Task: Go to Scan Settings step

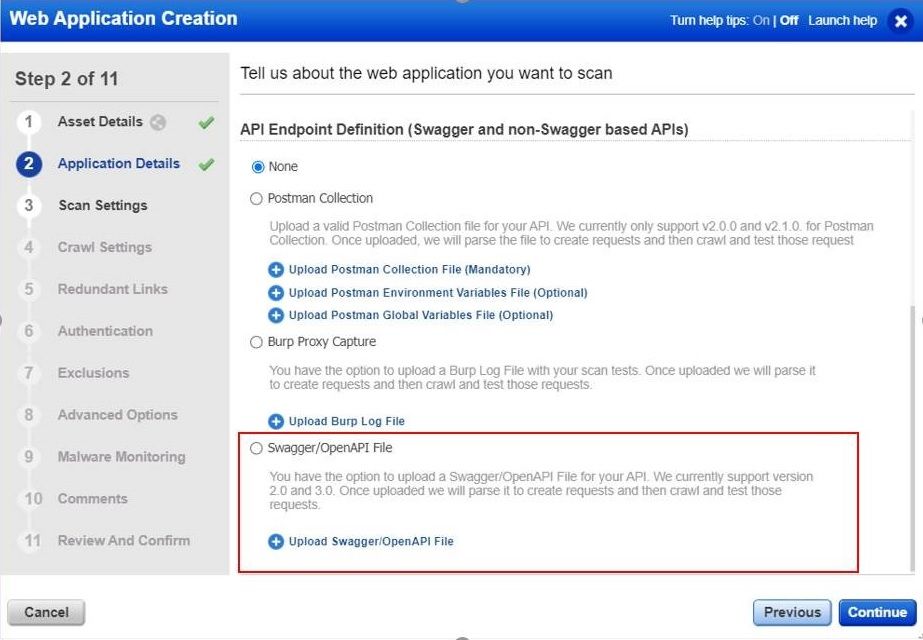Action: point(103,205)
